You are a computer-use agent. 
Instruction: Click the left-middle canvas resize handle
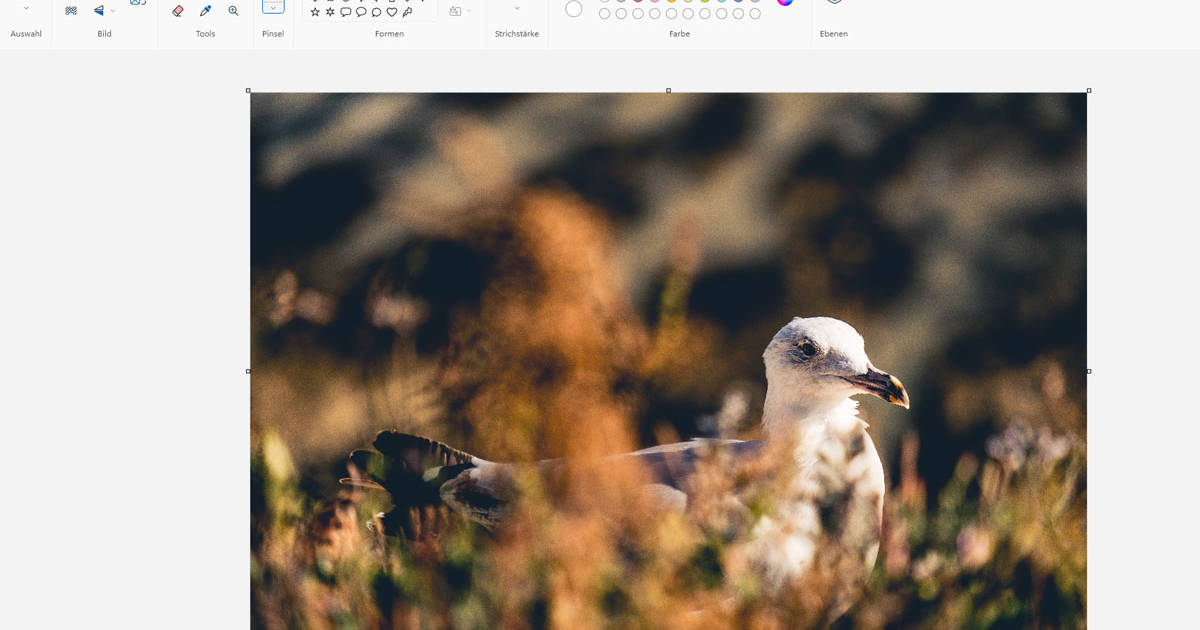click(248, 371)
